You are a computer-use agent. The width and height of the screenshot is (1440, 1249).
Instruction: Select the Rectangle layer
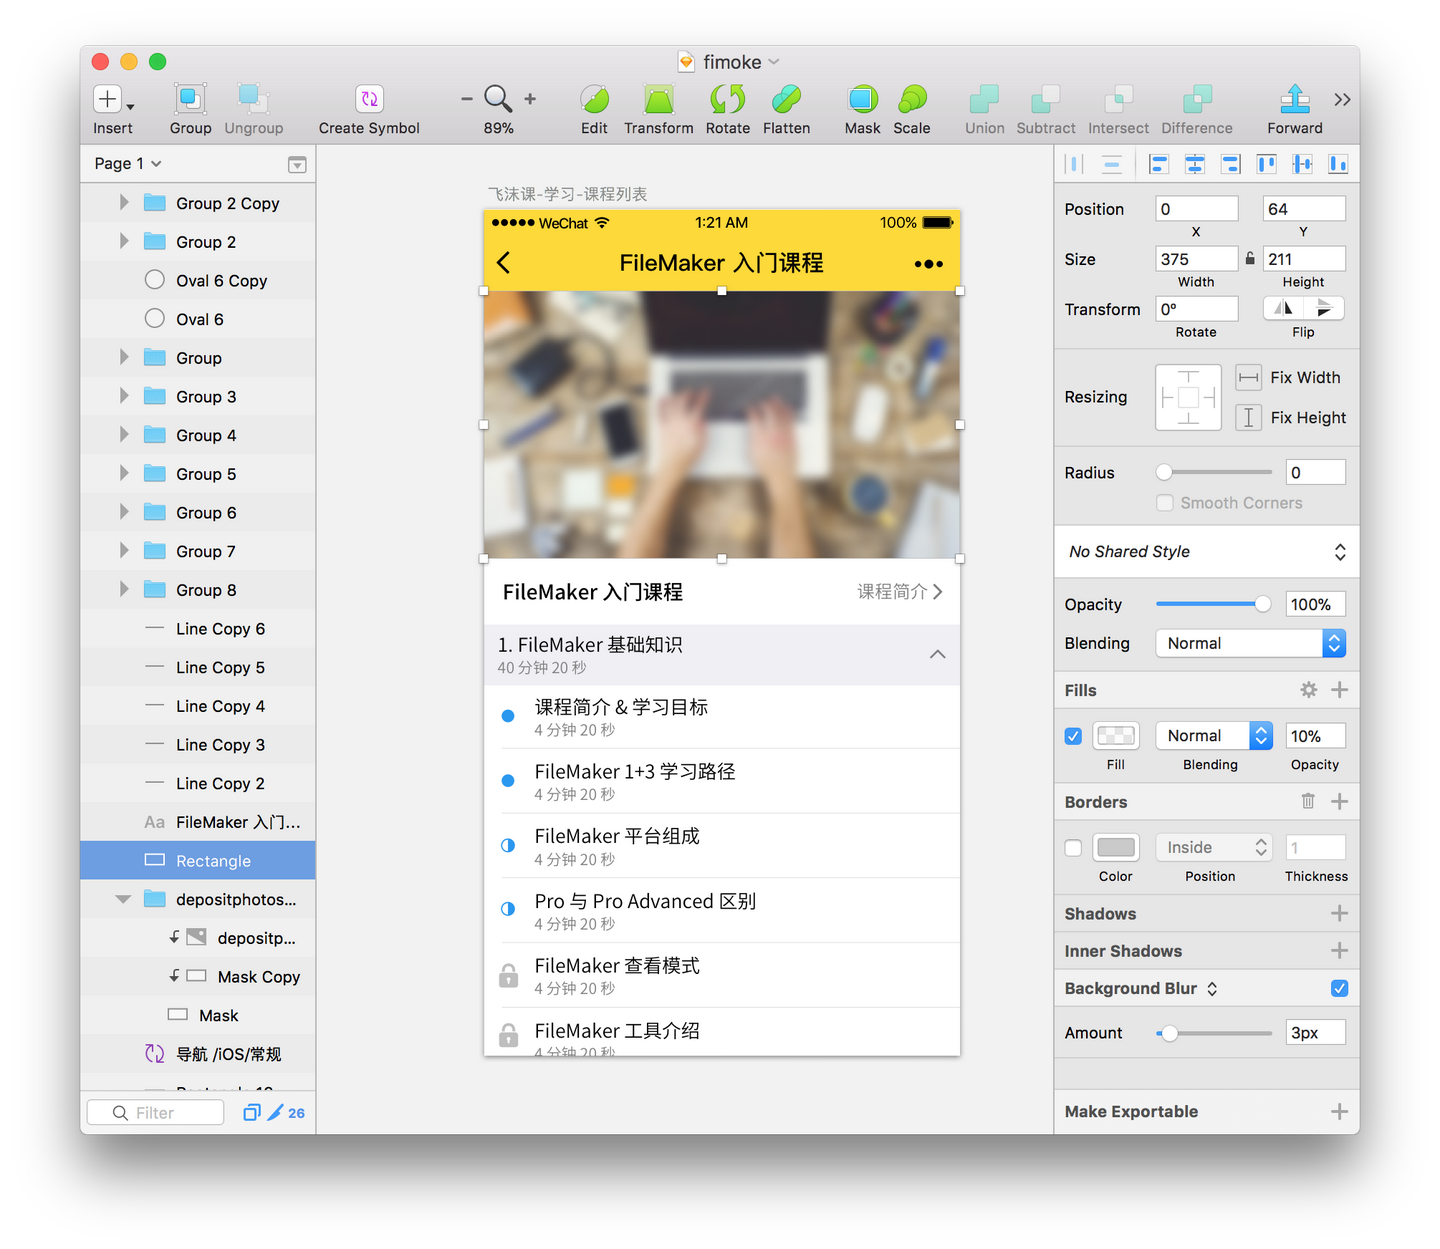198,861
